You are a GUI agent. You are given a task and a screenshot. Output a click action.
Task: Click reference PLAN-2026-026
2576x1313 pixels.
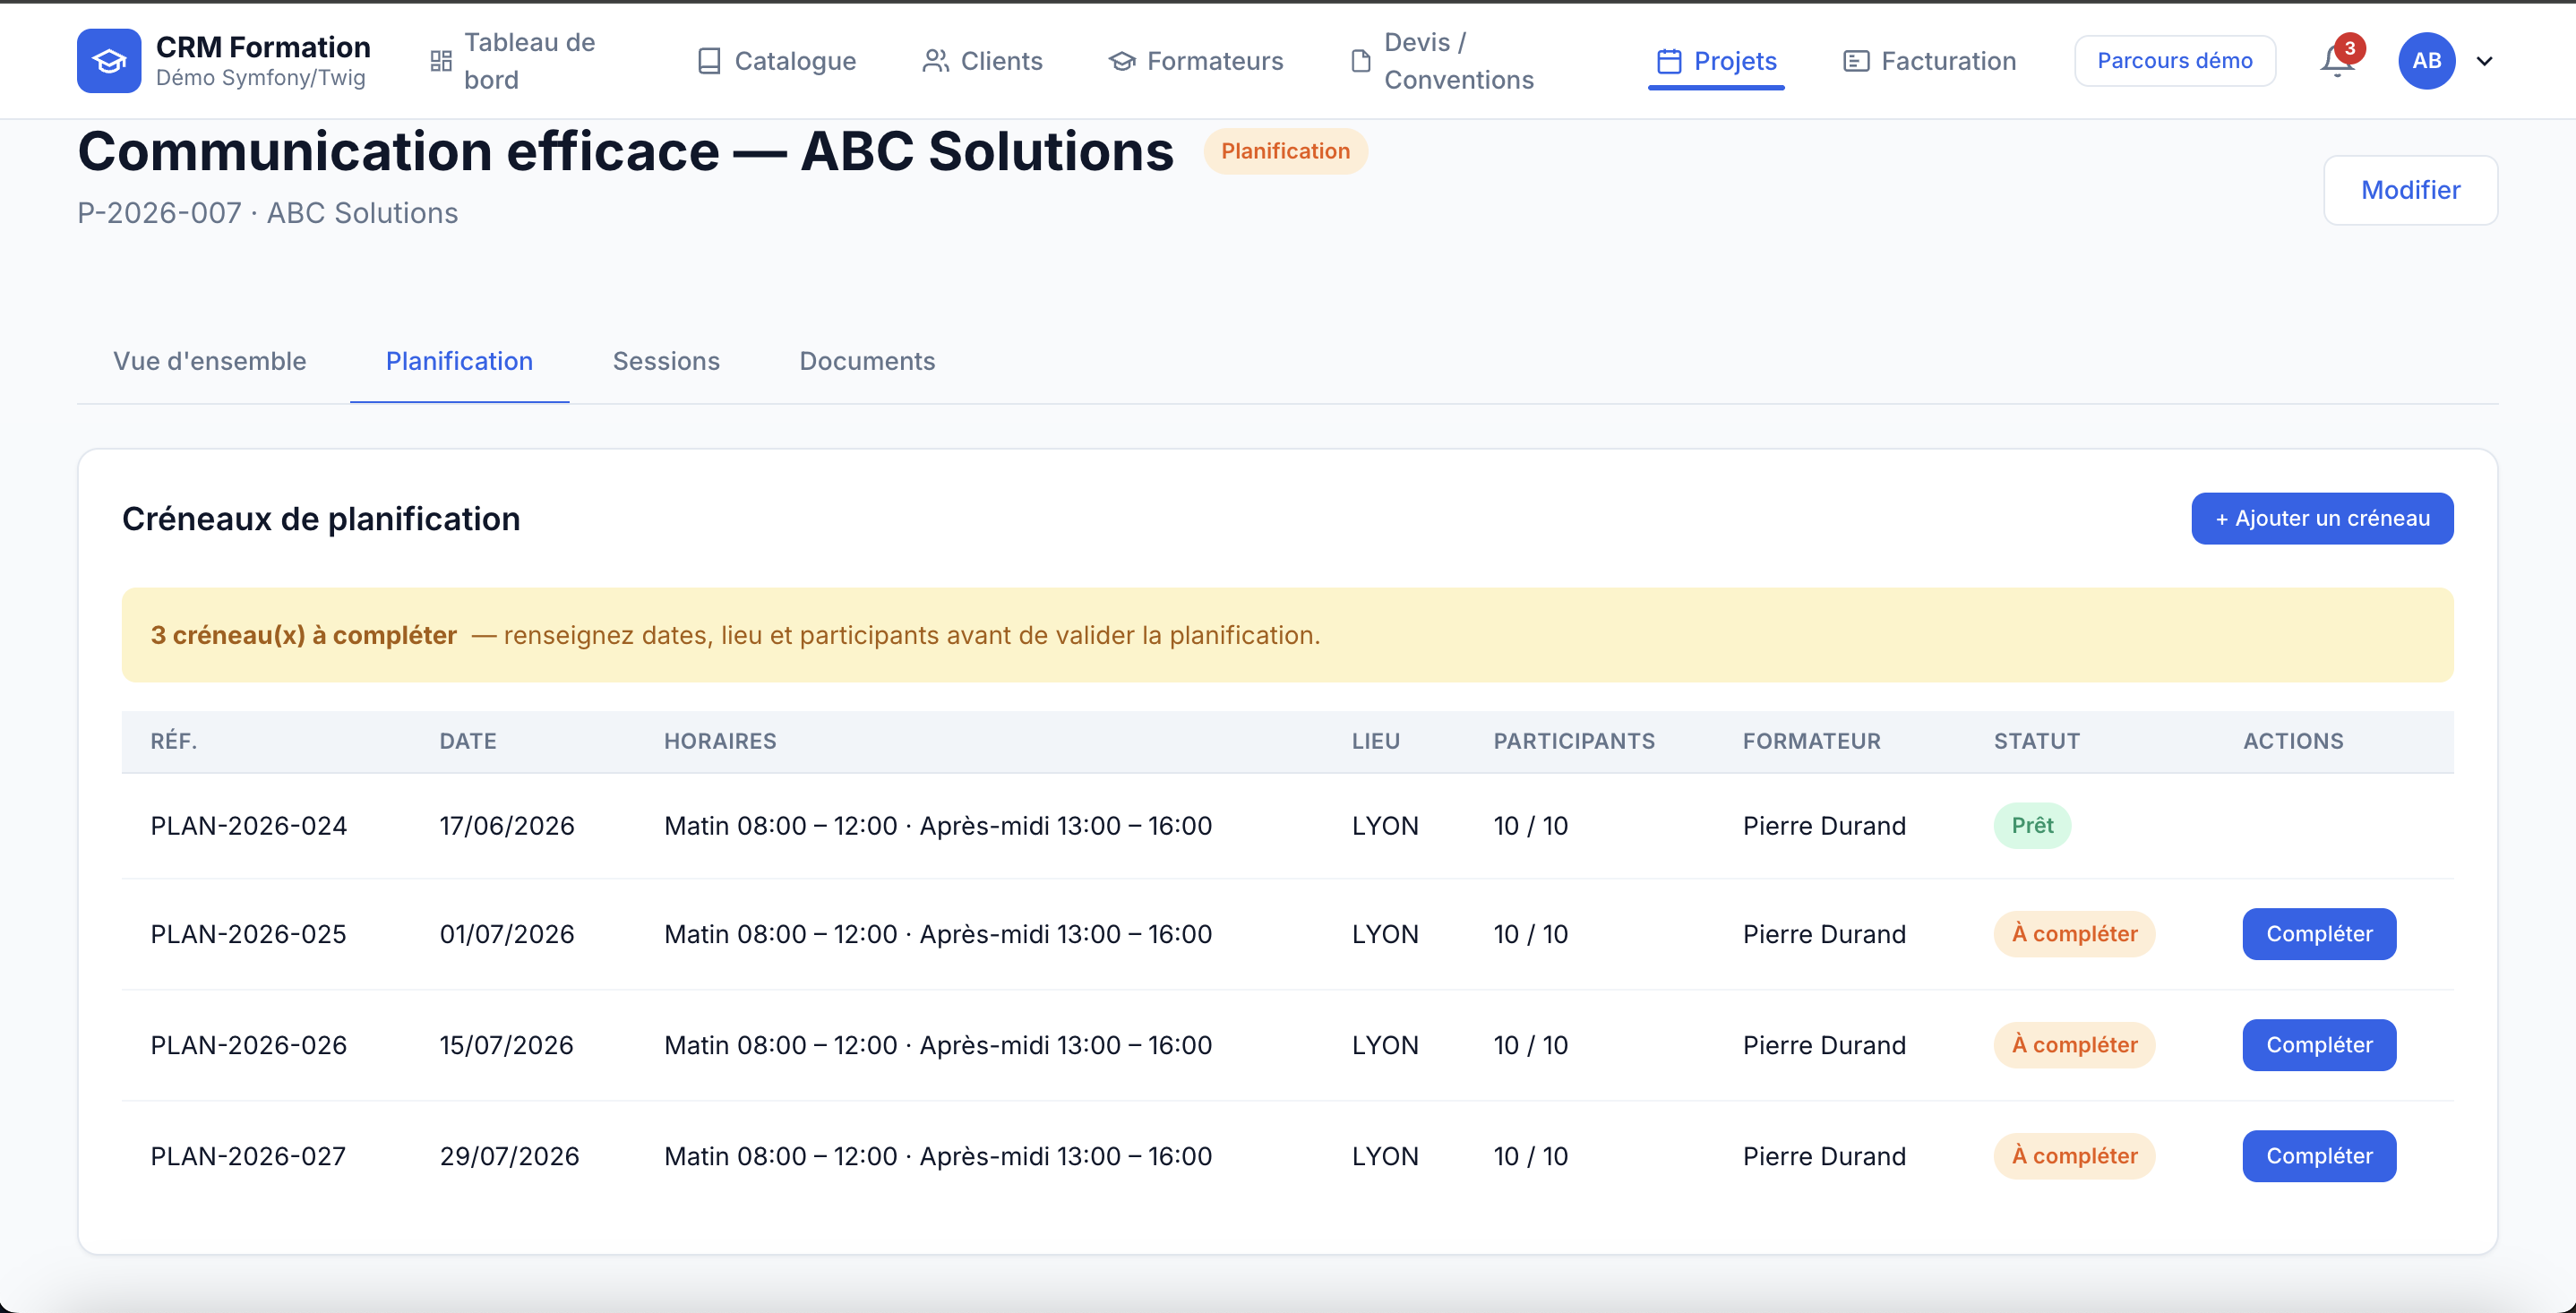[249, 1045]
